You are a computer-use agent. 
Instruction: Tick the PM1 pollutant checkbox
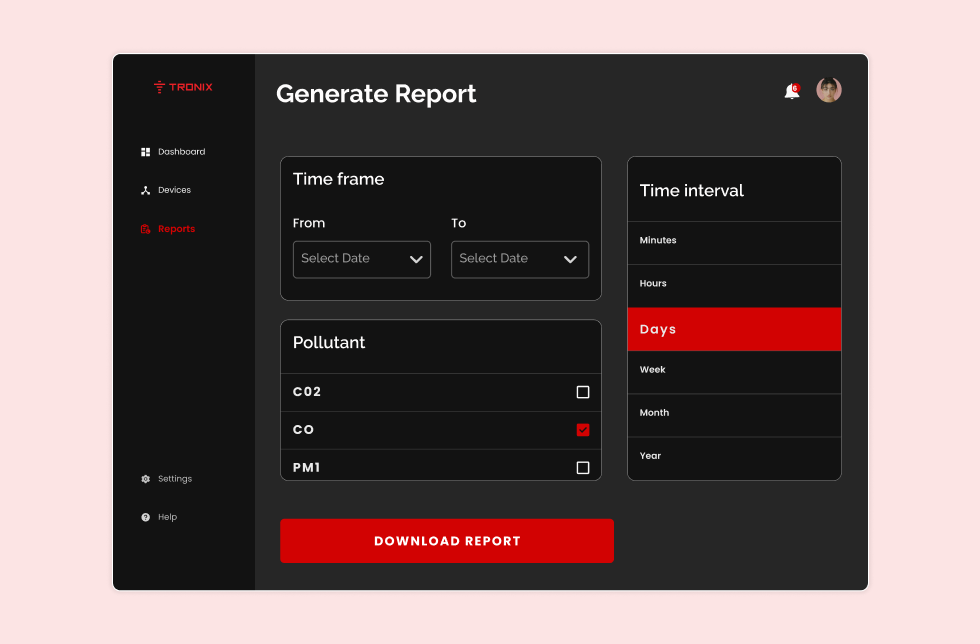(x=583, y=467)
